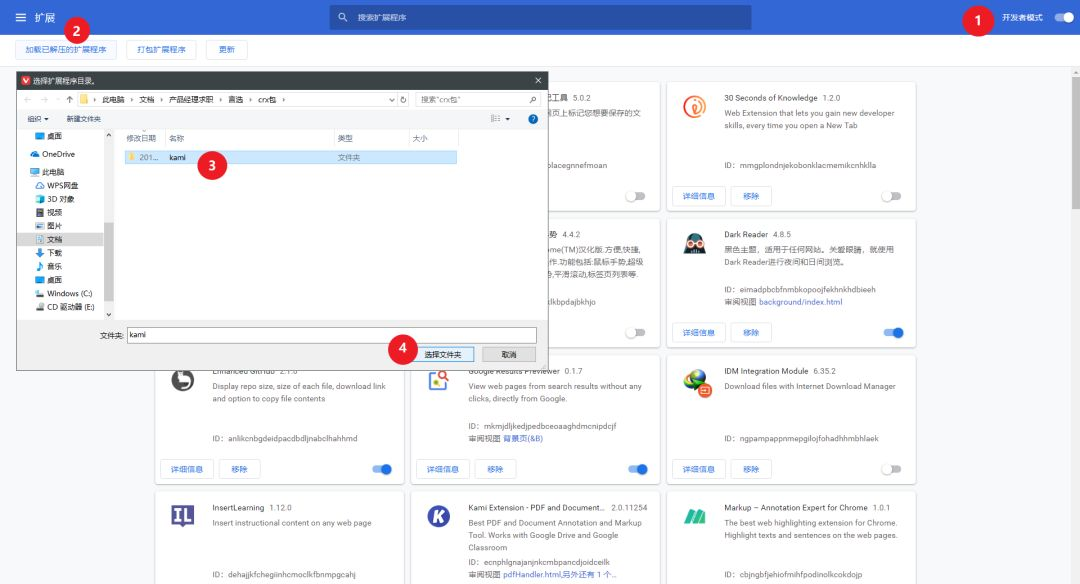
Task: Open the extensions hamburger main menu
Action: [x=21, y=17]
